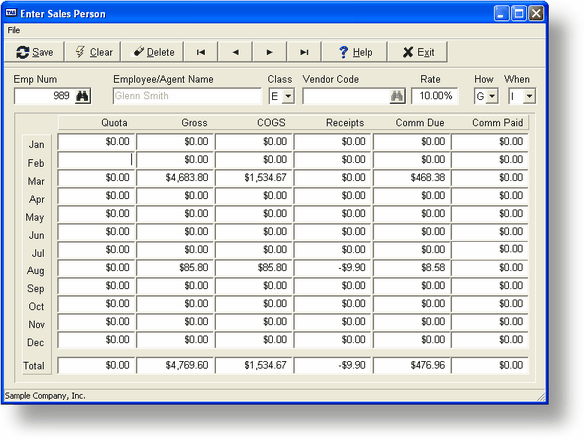The image size is (584, 440).
Task: Click the Employee/Agent Name field
Action: point(187,96)
